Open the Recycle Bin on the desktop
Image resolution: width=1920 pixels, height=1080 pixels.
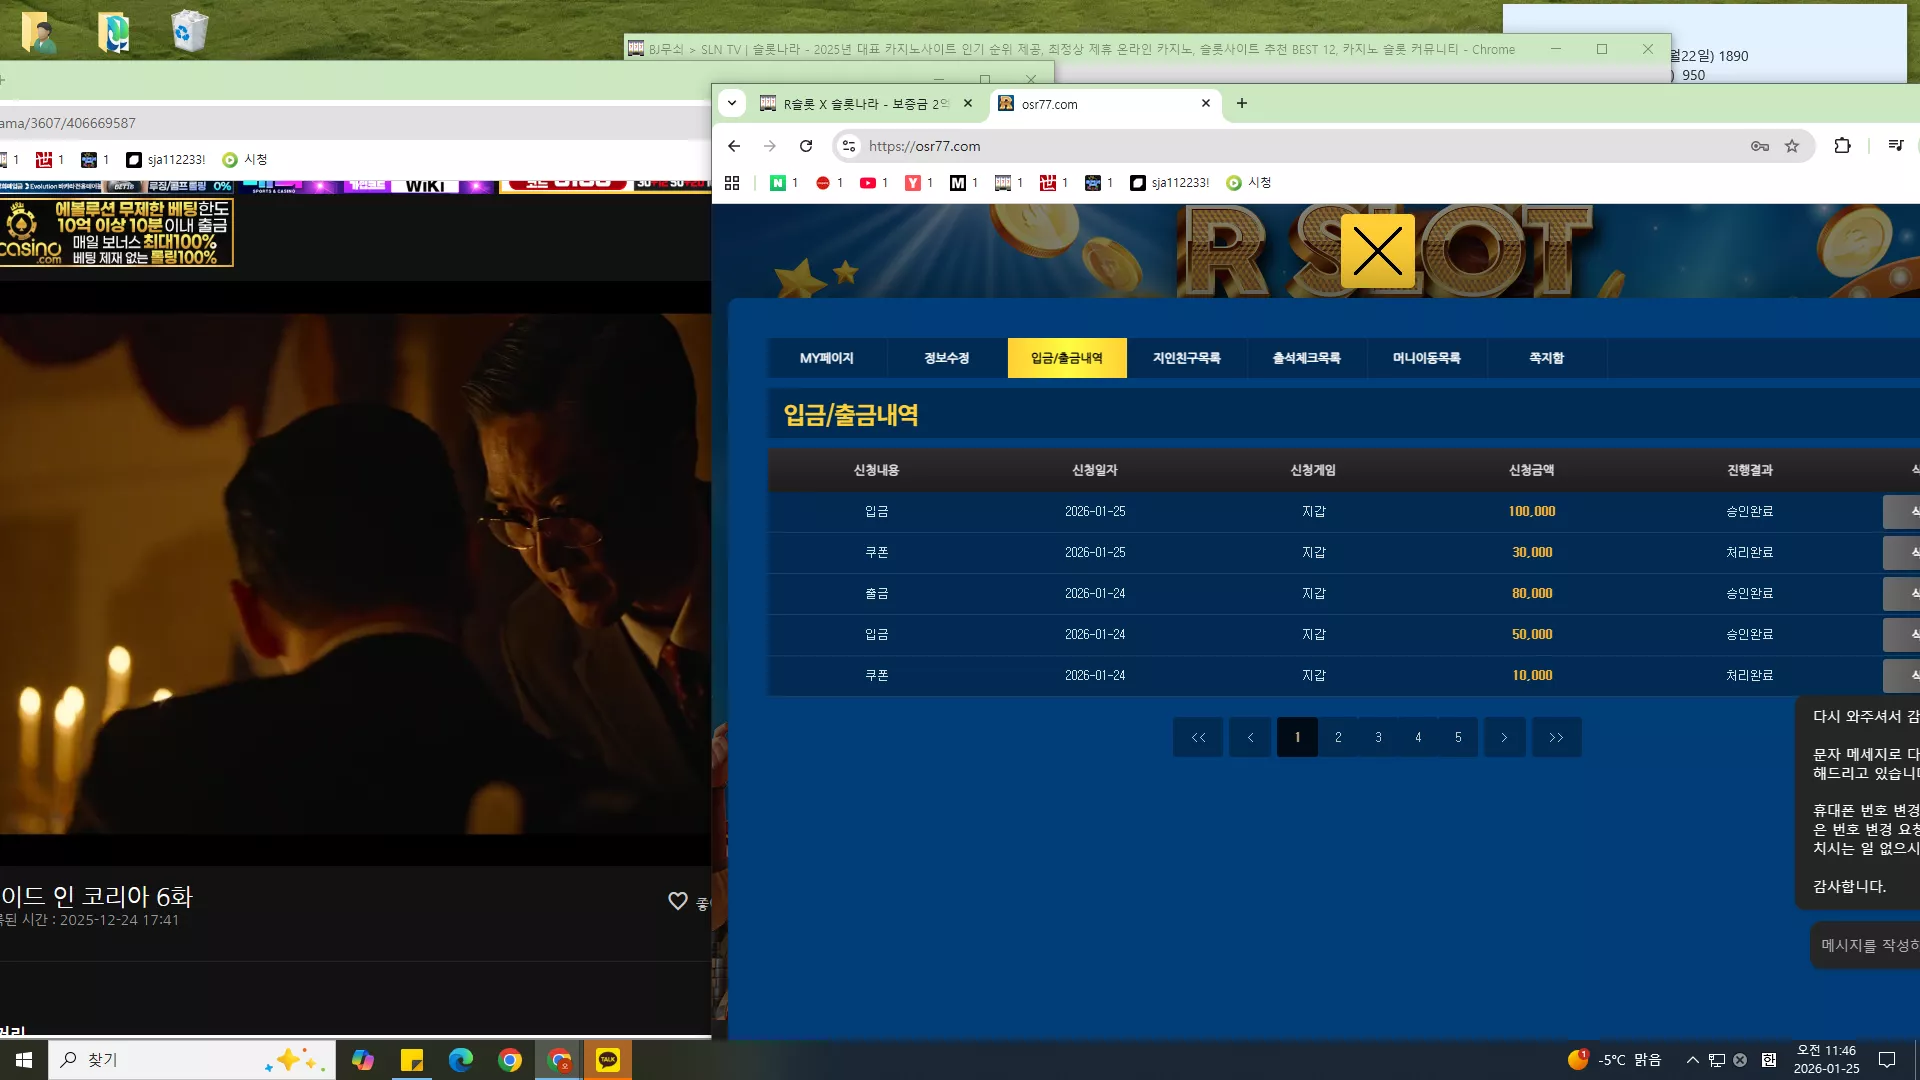click(x=188, y=30)
